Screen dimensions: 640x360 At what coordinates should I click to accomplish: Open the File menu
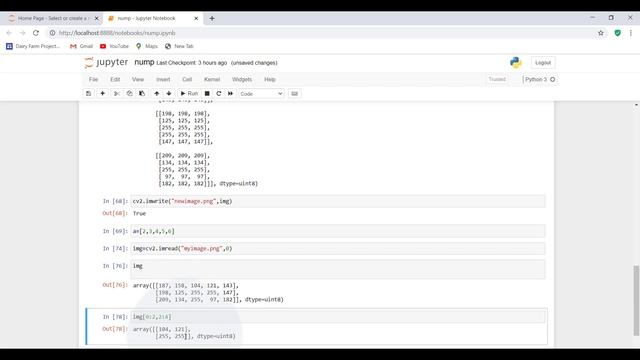pyautogui.click(x=93, y=79)
